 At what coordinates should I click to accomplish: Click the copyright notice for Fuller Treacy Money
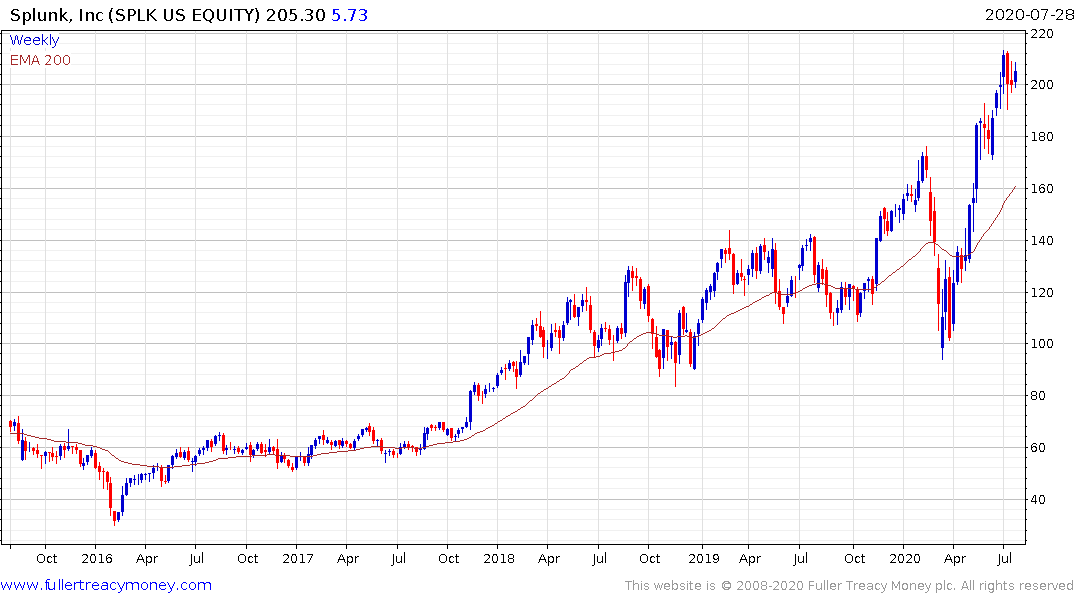[x=849, y=586]
